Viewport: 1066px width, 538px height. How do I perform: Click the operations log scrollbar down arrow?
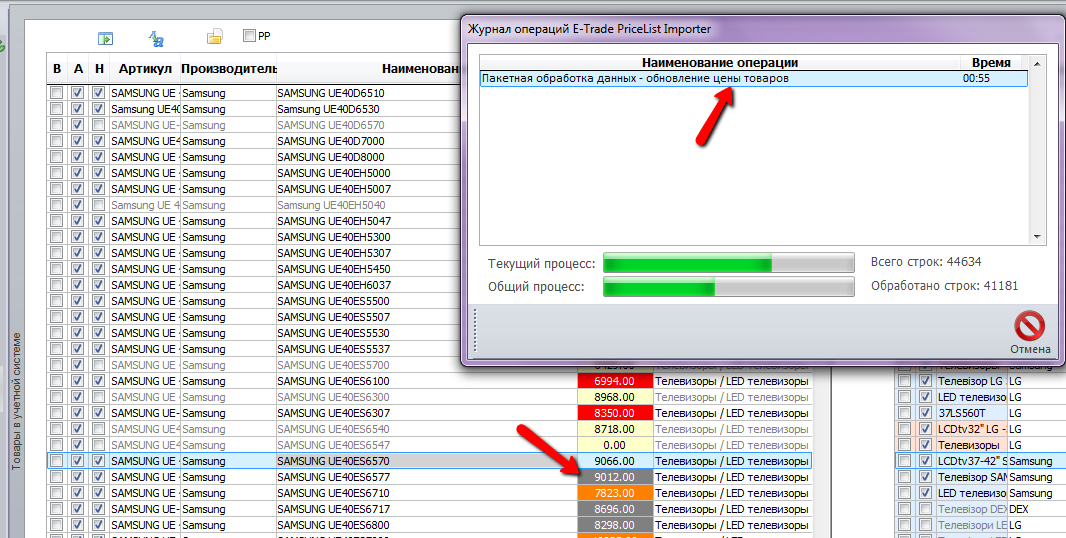pyautogui.click(x=1037, y=237)
